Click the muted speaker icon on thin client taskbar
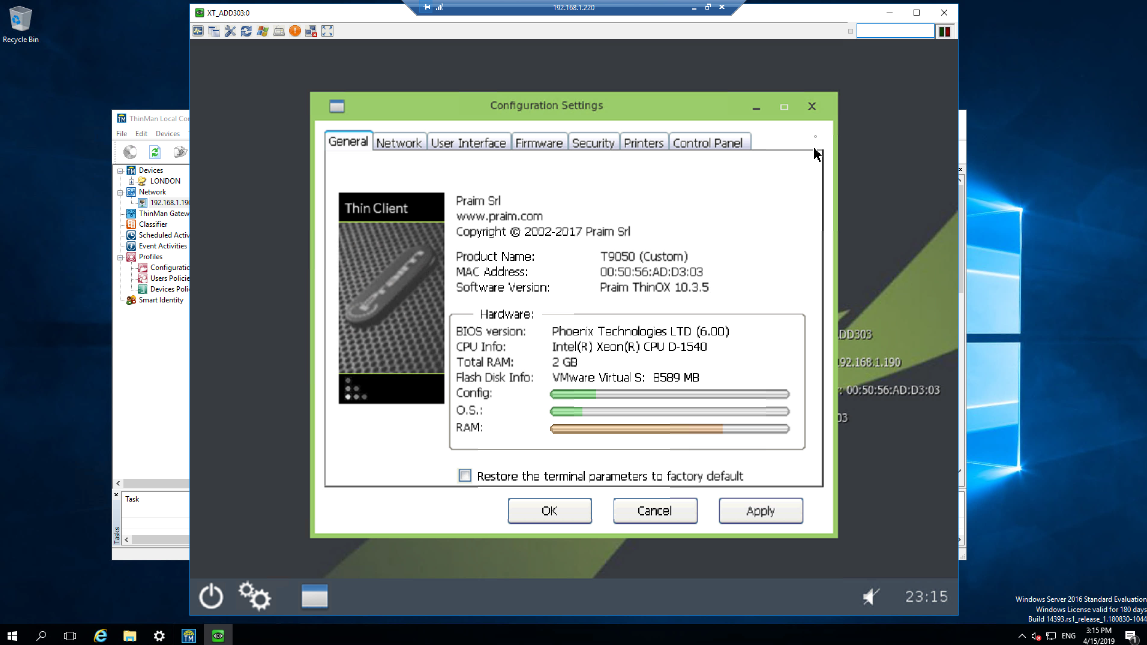This screenshot has width=1147, height=645. 870,597
